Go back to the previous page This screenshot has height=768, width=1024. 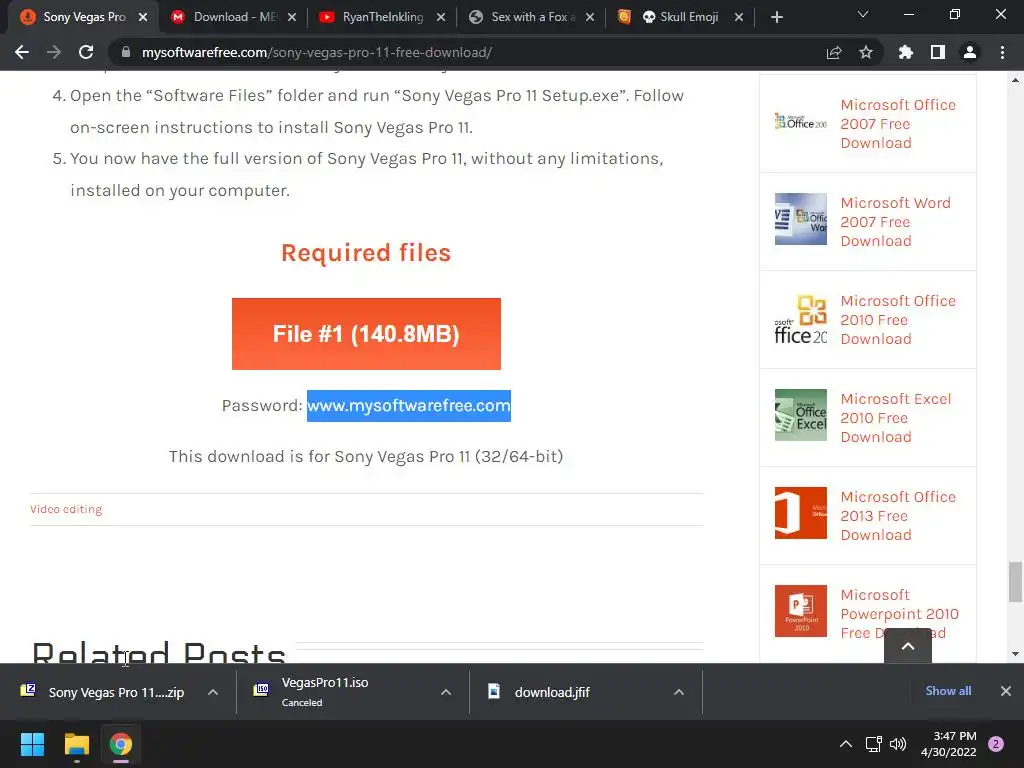pyautogui.click(x=22, y=52)
